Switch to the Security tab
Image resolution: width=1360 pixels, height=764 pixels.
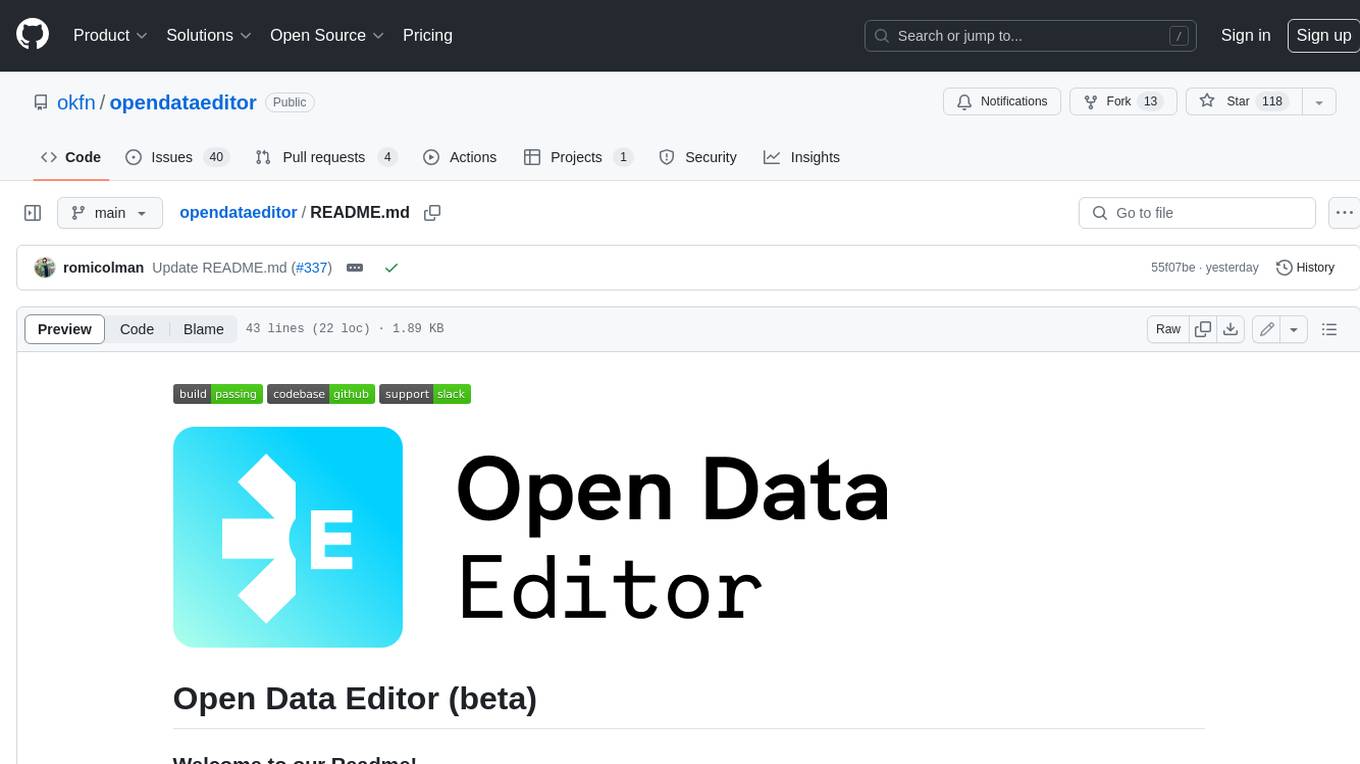[x=698, y=157]
